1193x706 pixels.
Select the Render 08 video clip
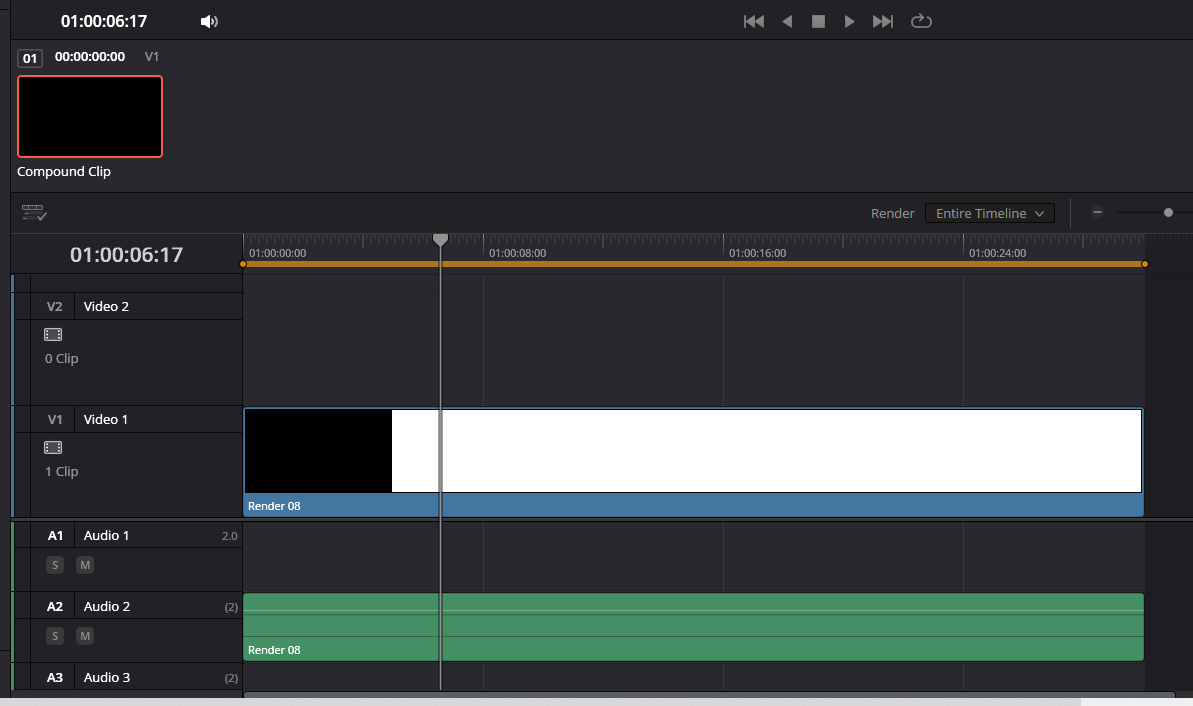click(x=692, y=460)
